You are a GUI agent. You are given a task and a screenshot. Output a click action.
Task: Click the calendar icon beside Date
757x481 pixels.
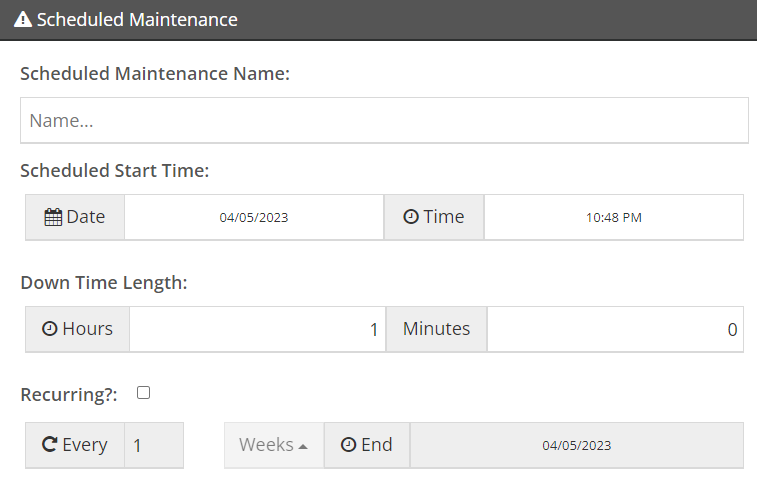(53, 217)
